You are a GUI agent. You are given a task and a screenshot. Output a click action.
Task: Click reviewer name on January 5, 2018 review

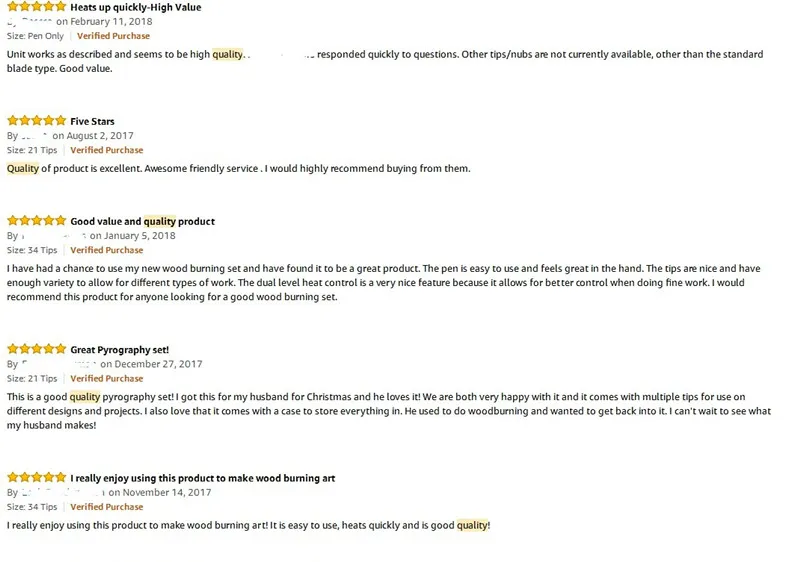54,236
